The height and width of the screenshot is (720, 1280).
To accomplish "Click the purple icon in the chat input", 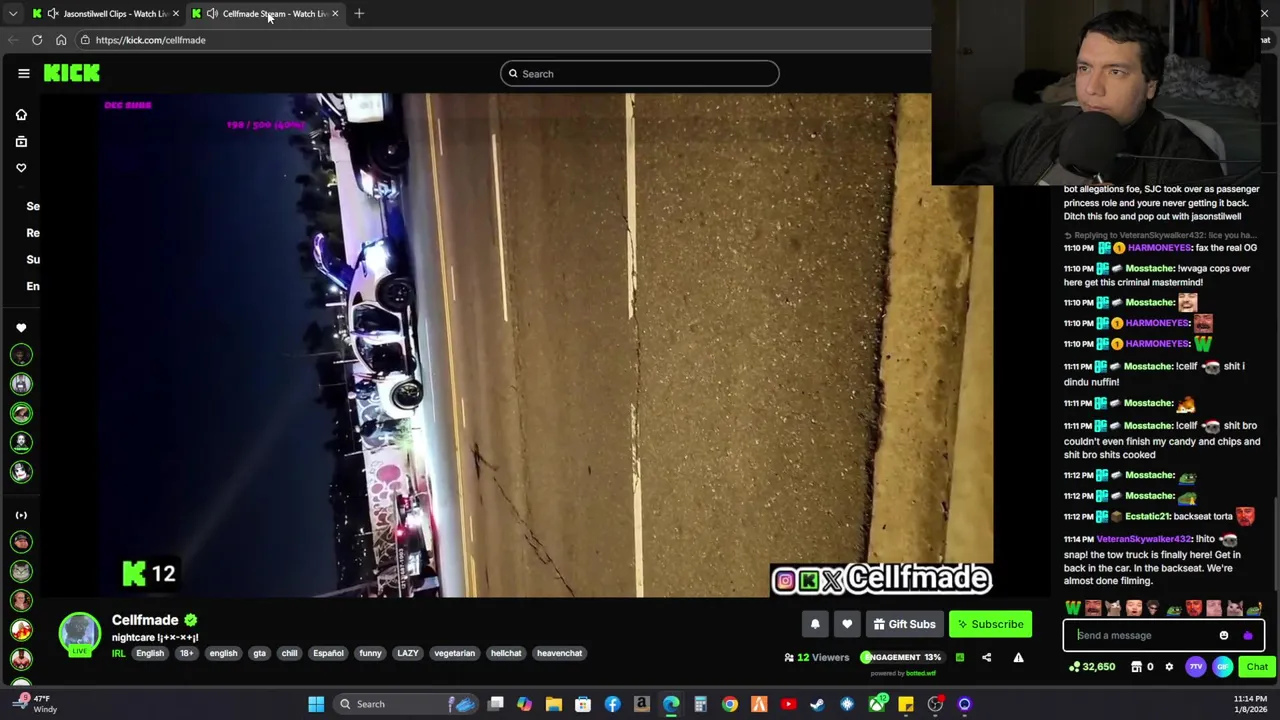I will pos(1248,635).
